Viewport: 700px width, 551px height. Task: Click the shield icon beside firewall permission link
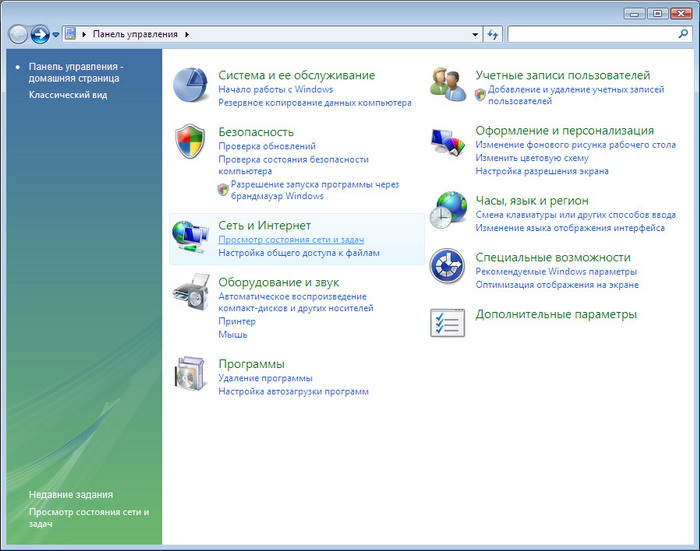pos(223,189)
